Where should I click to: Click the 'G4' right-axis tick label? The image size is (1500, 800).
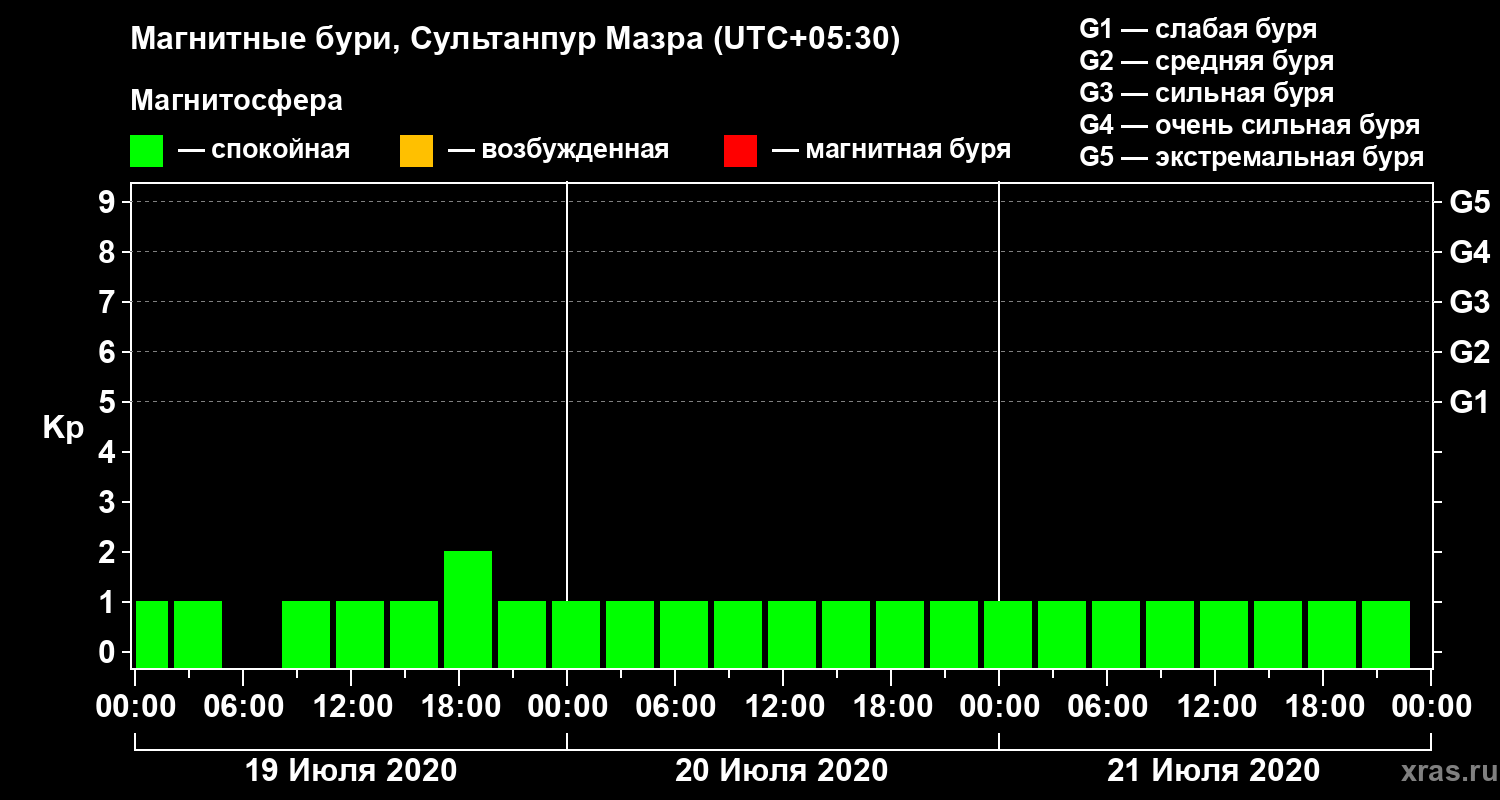coord(1469,252)
